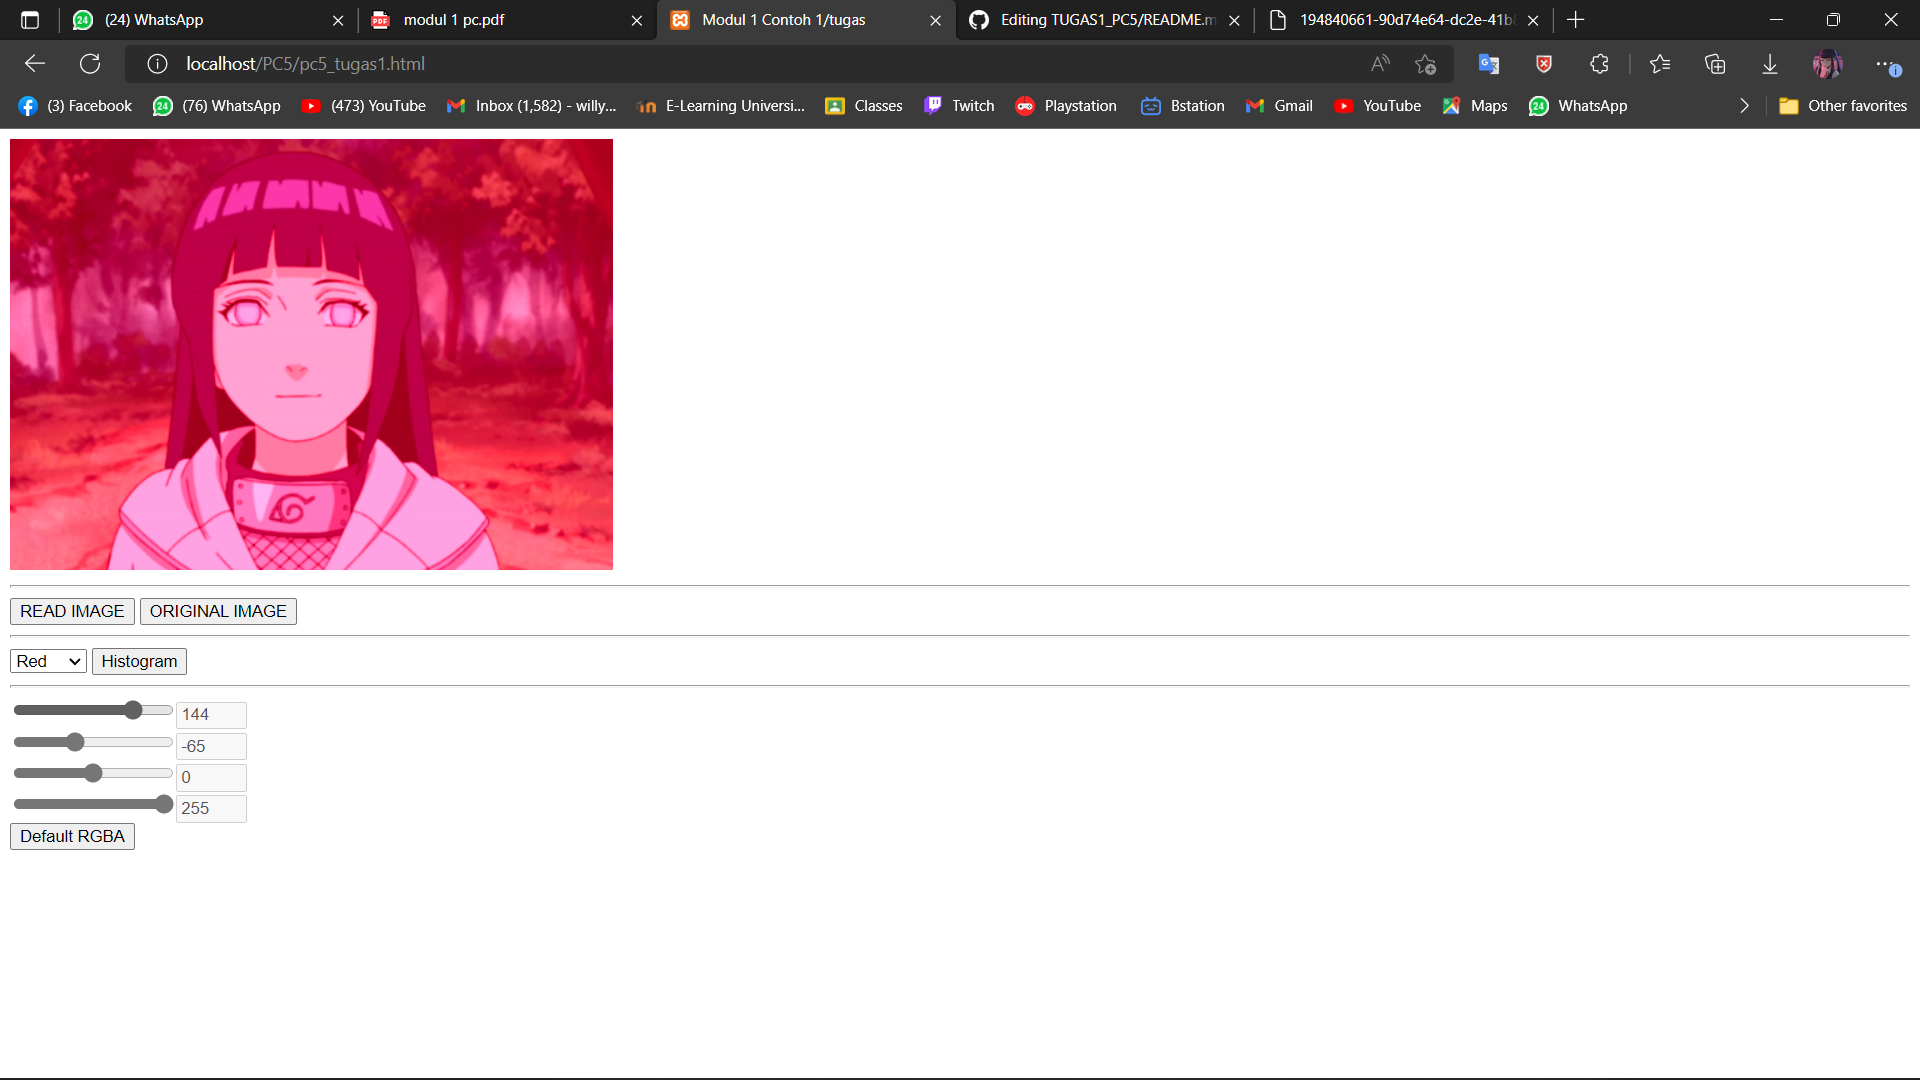Open the tab actions menu icon
This screenshot has height=1080, width=1920.
pos(30,20)
